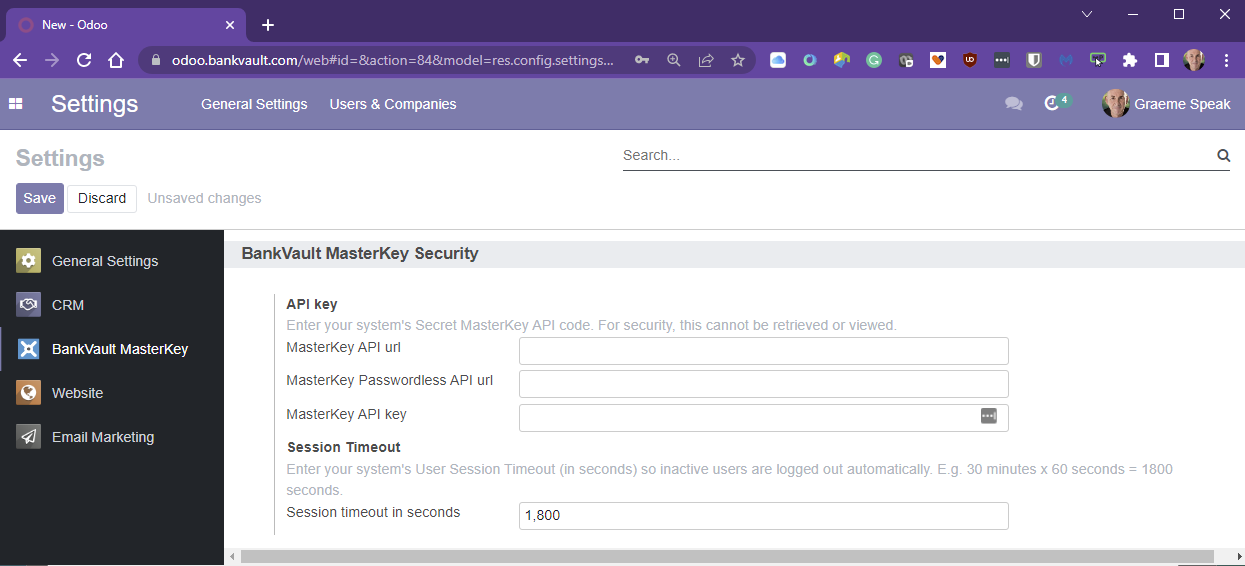The height and width of the screenshot is (566, 1245).
Task: Click the Email Marketing paper plane icon
Action: [x=29, y=437]
